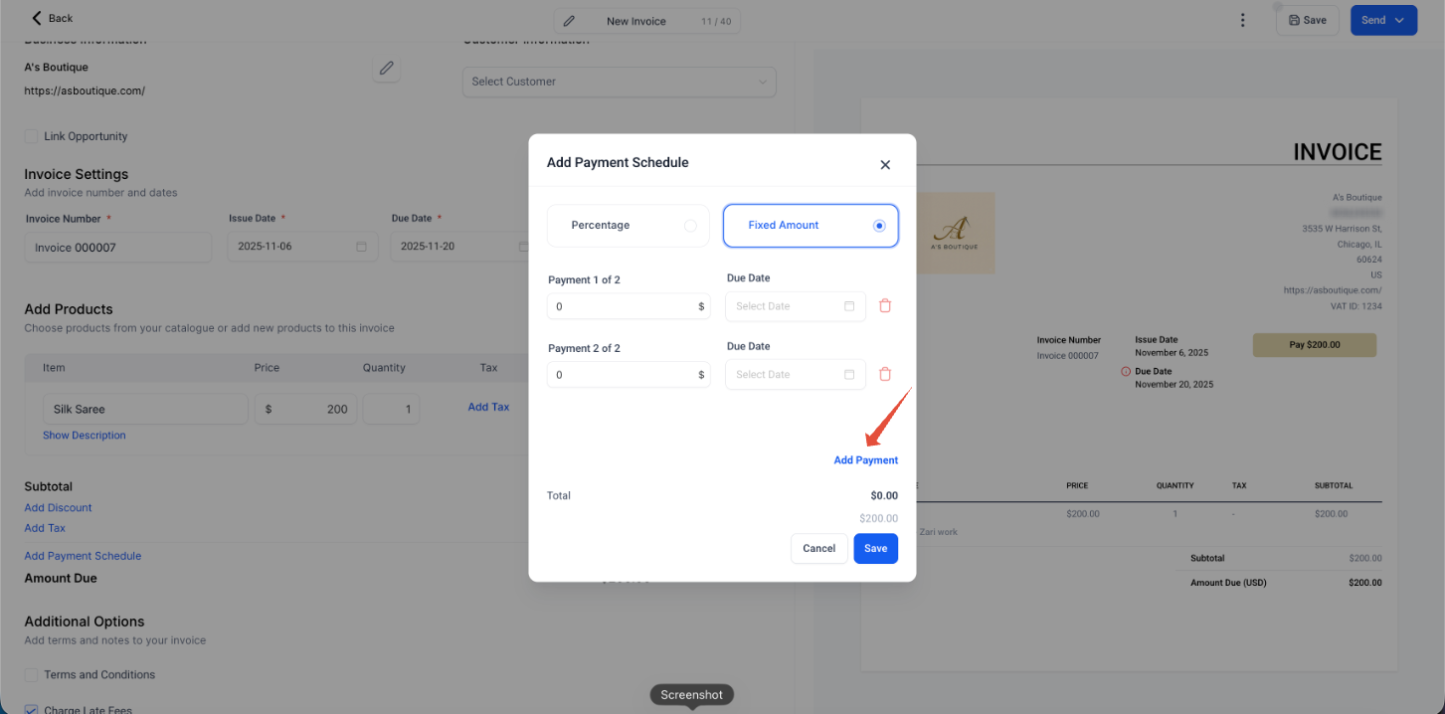This screenshot has height=714, width=1445.
Task: Click the Back arrow icon
Action: (37, 18)
